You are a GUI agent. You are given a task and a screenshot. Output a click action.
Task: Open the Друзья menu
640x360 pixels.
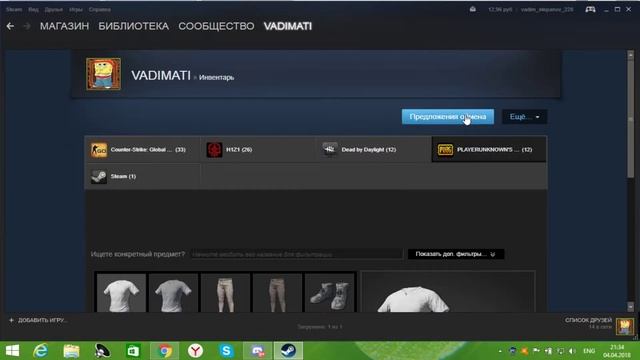point(53,9)
